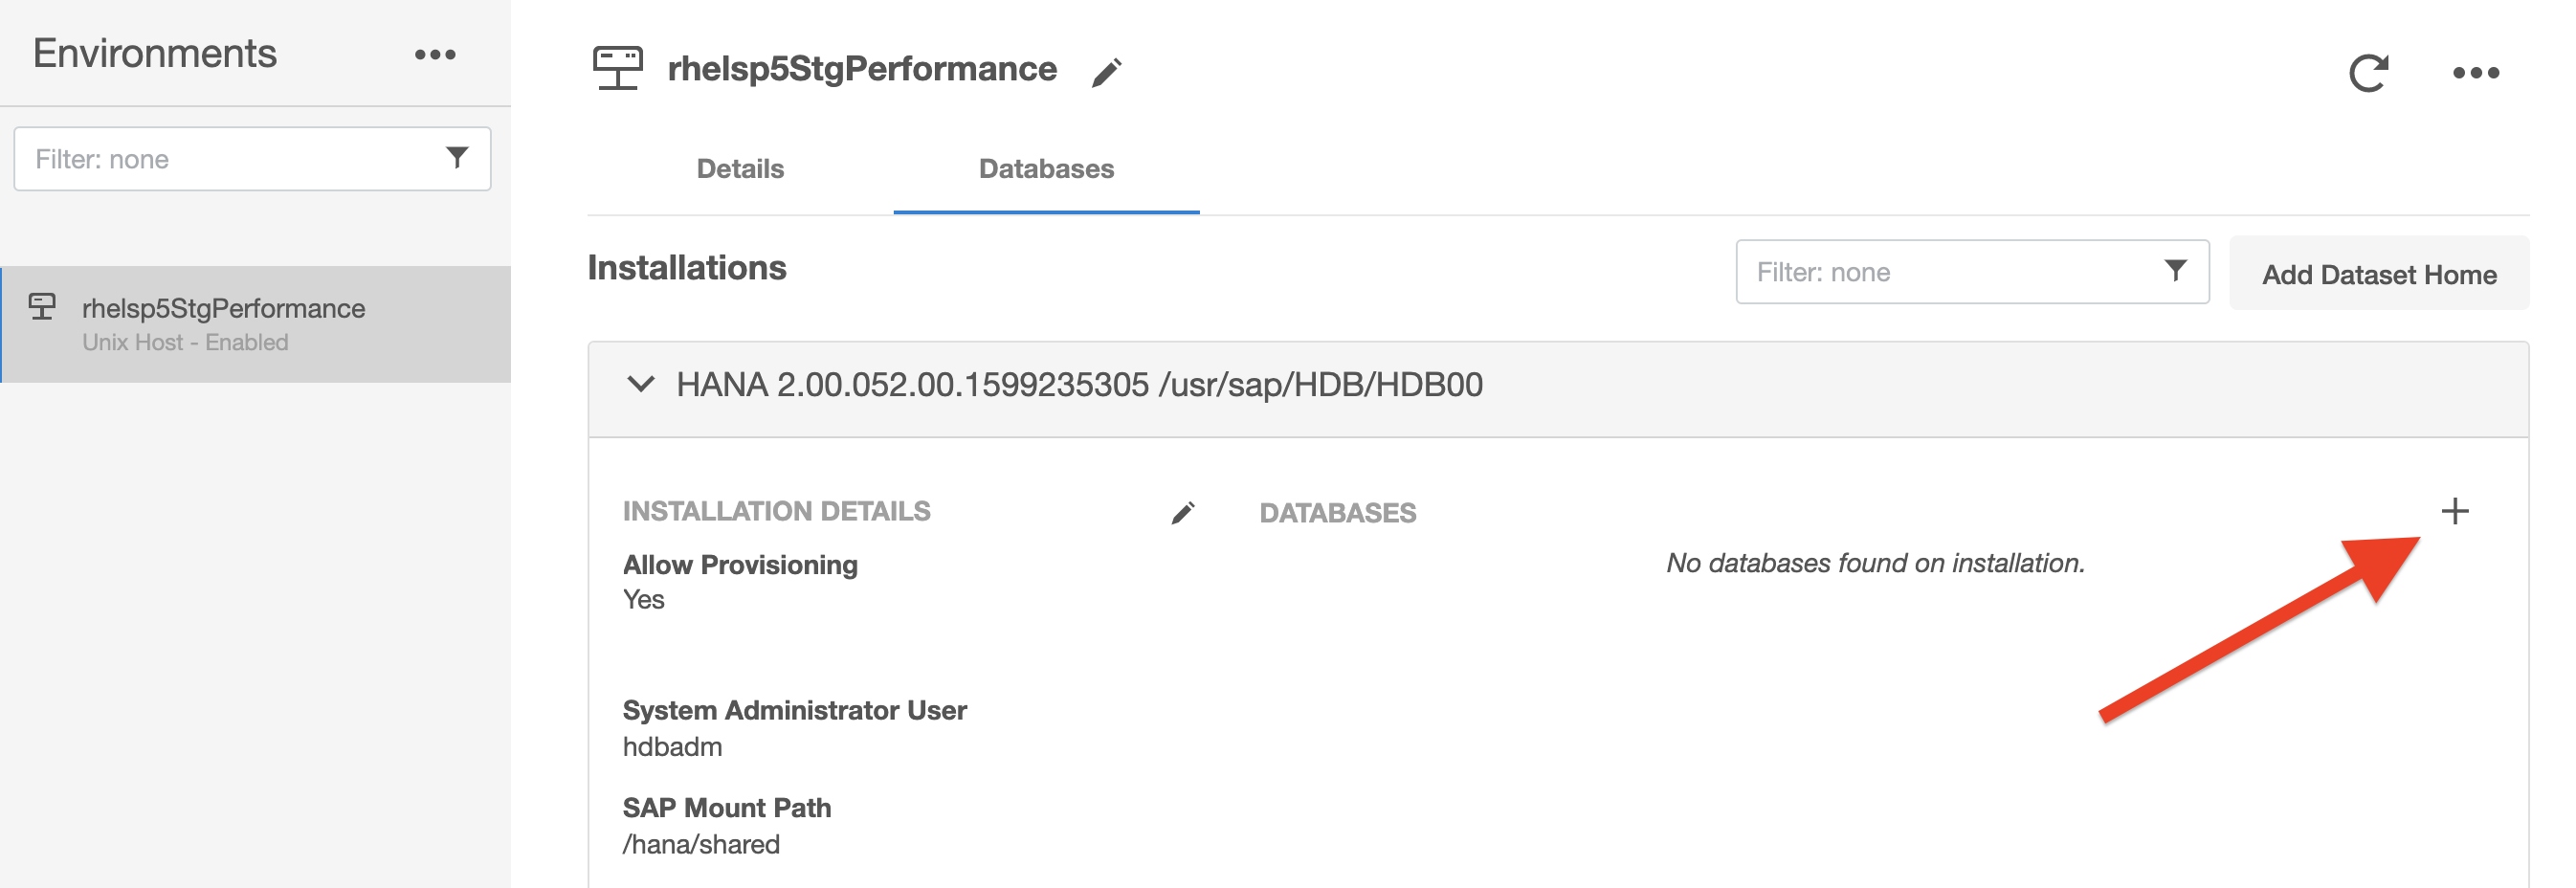
Task: Edit installation details with the pencil icon
Action: click(x=1183, y=513)
